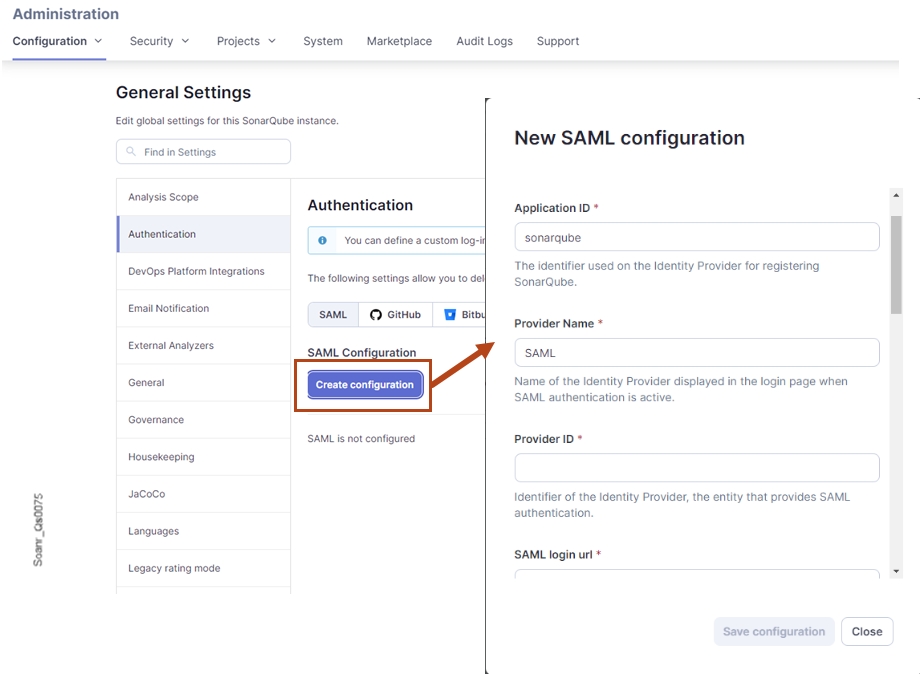Viewport: 920px width, 674px height.
Task: Close the New SAML configuration dialog
Action: (x=866, y=631)
